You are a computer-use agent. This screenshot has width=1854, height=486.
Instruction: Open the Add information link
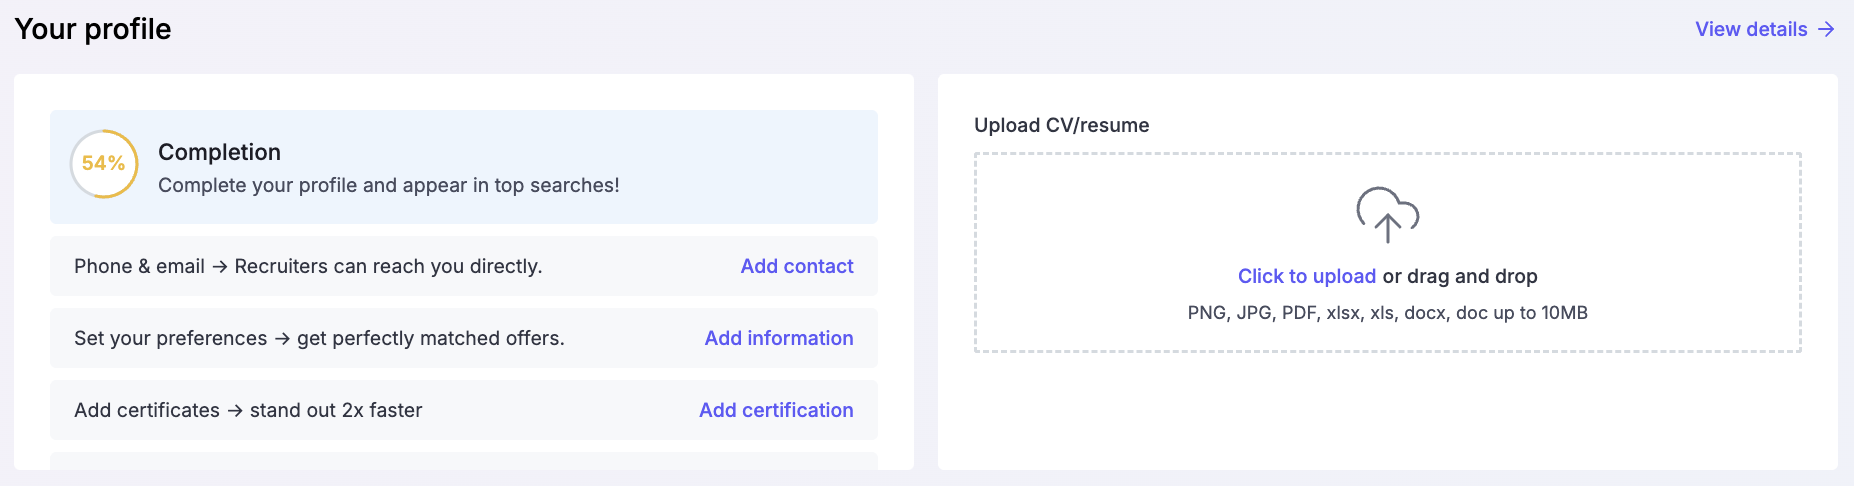[778, 338]
